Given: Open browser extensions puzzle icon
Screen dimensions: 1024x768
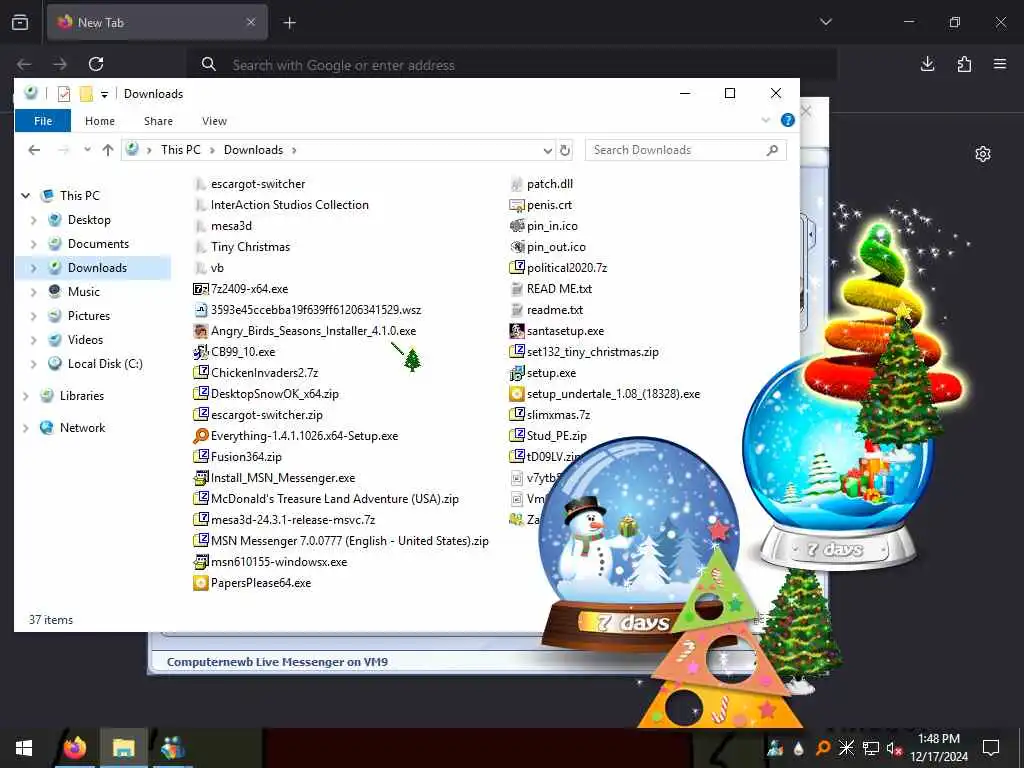Looking at the screenshot, I should [x=964, y=64].
